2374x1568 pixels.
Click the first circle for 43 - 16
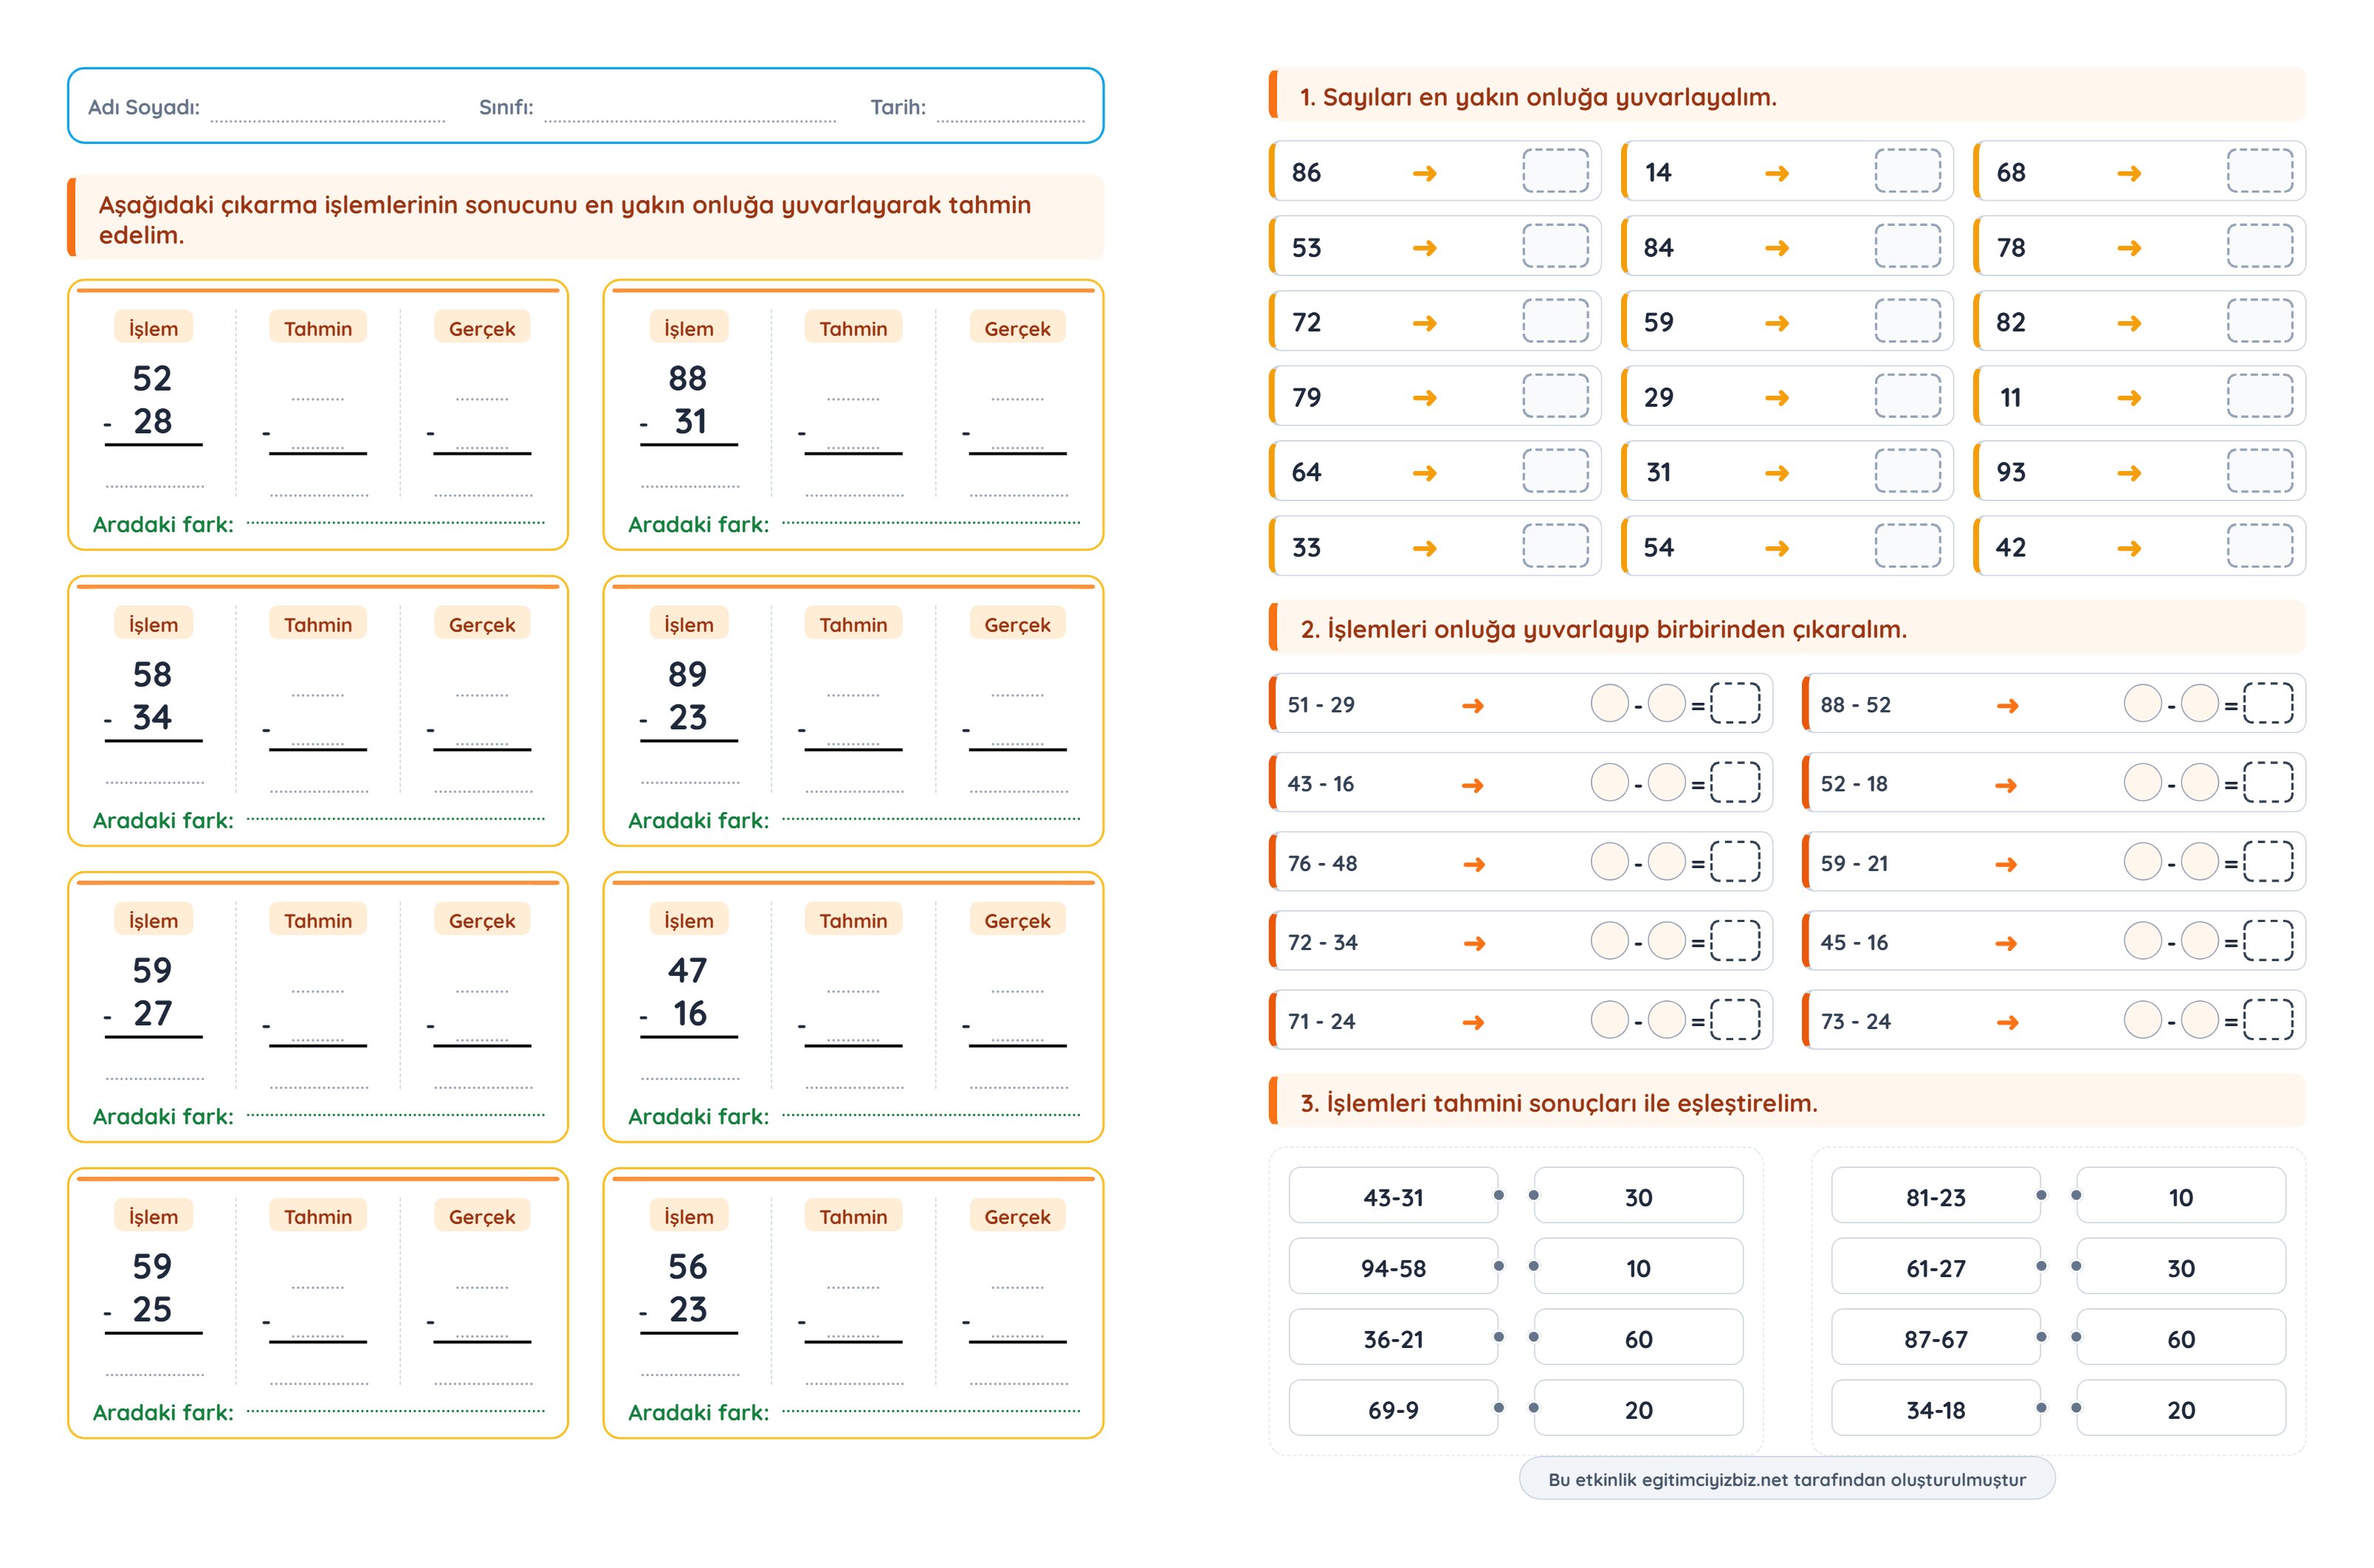pyautogui.click(x=1609, y=782)
